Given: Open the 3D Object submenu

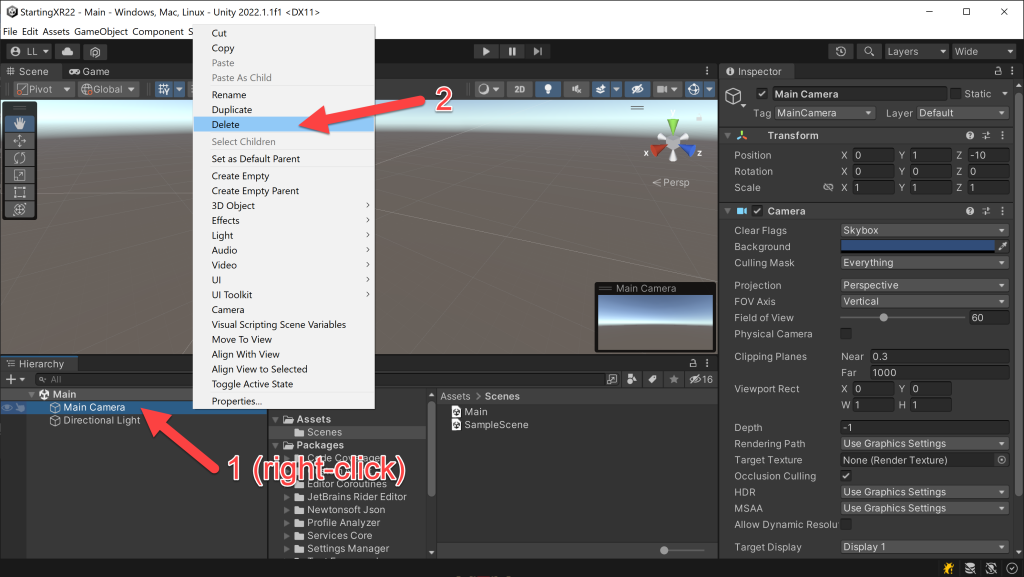Looking at the screenshot, I should tap(284, 206).
